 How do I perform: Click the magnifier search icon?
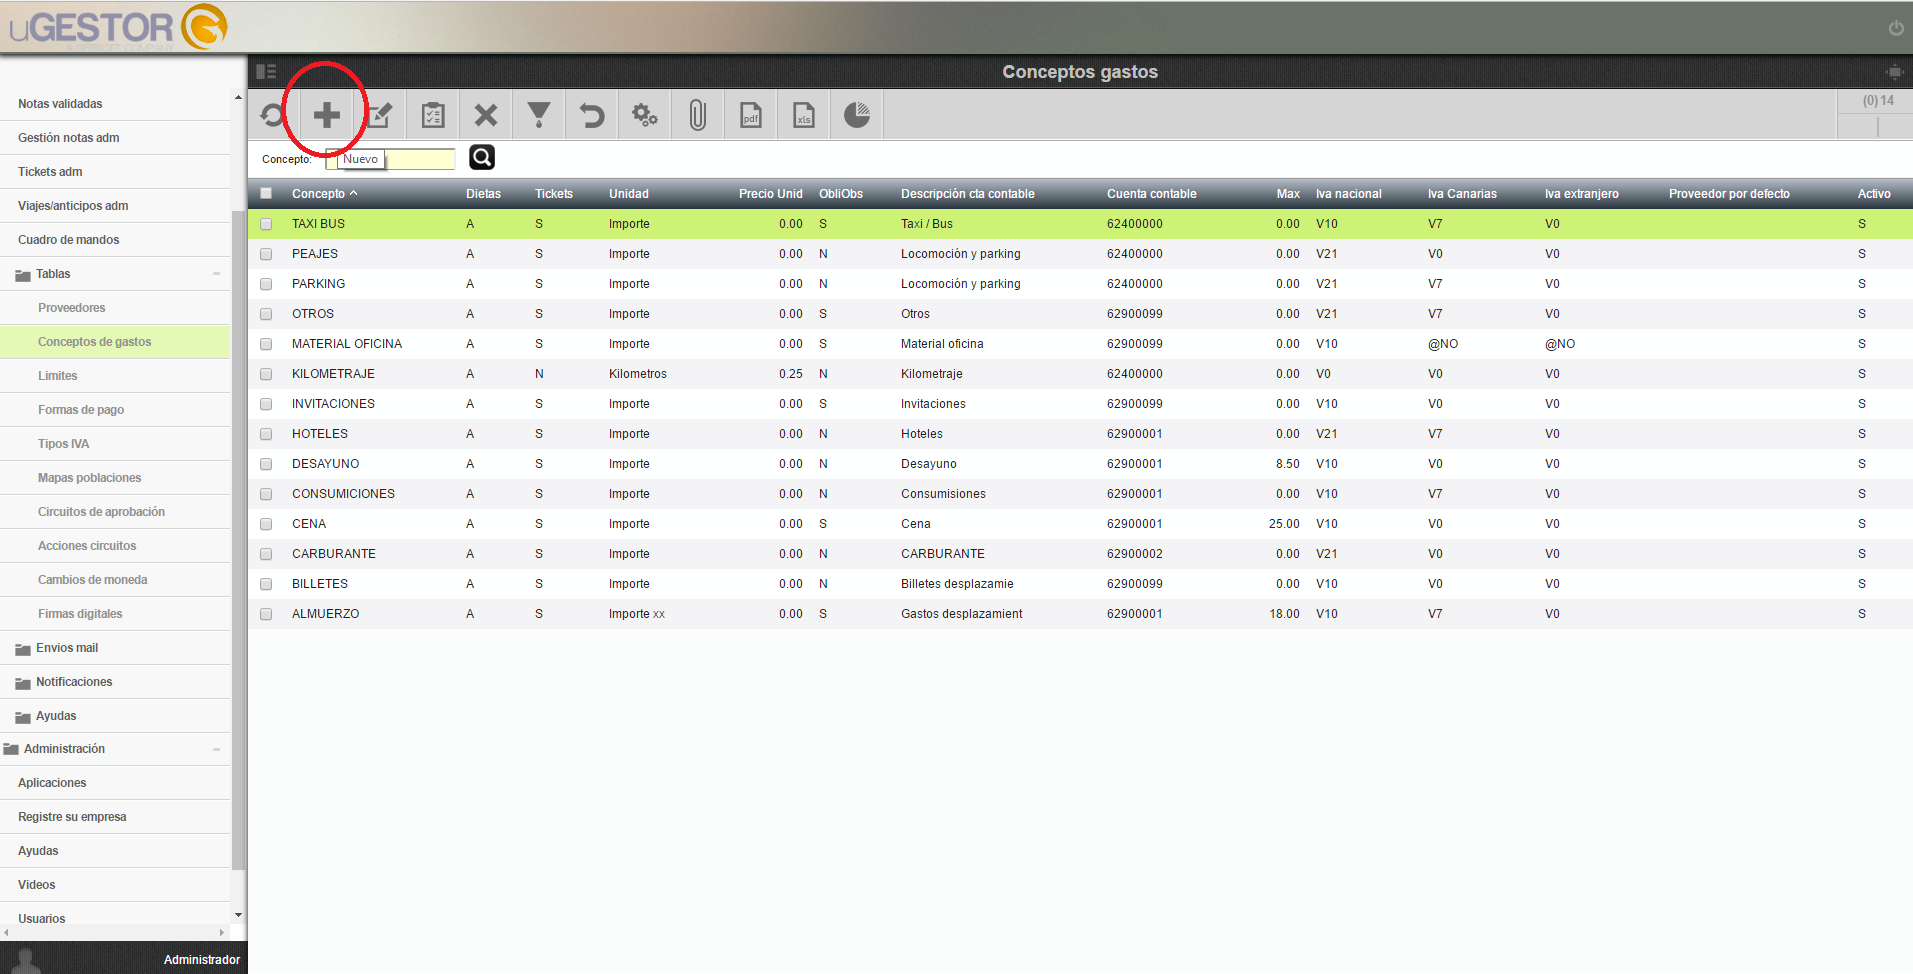tap(482, 157)
